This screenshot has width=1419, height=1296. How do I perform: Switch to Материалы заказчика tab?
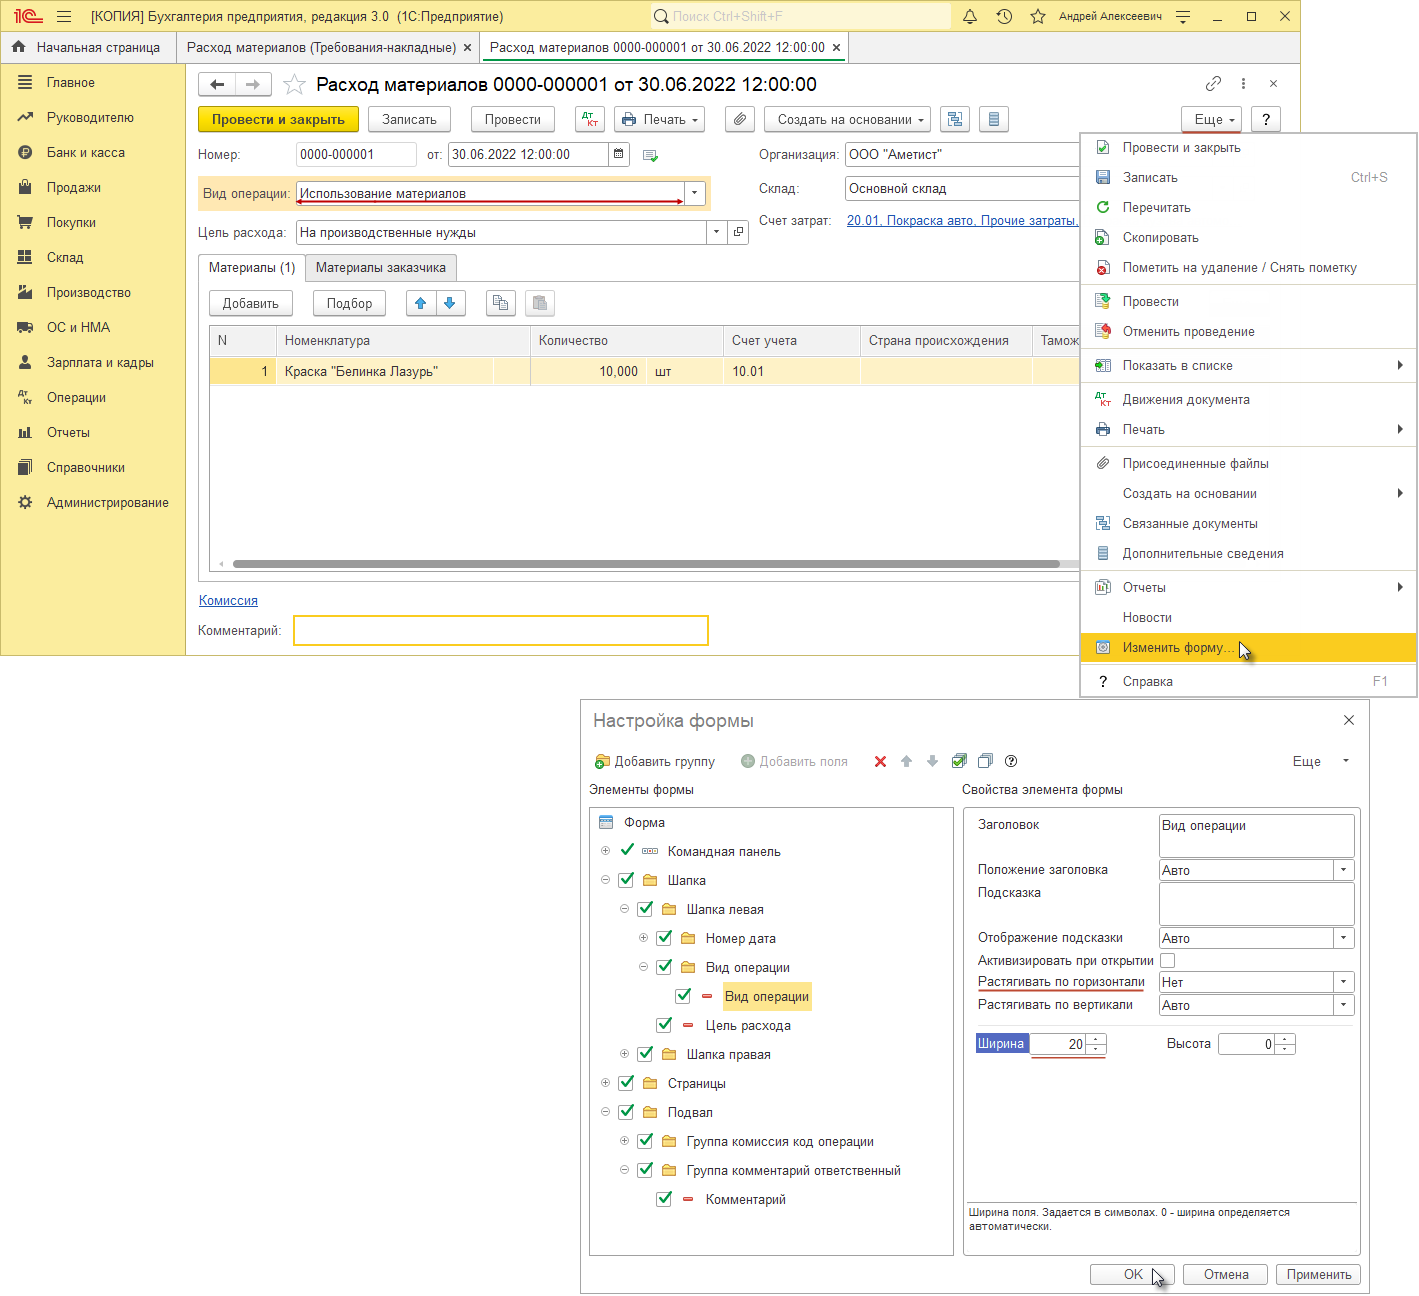[381, 267]
